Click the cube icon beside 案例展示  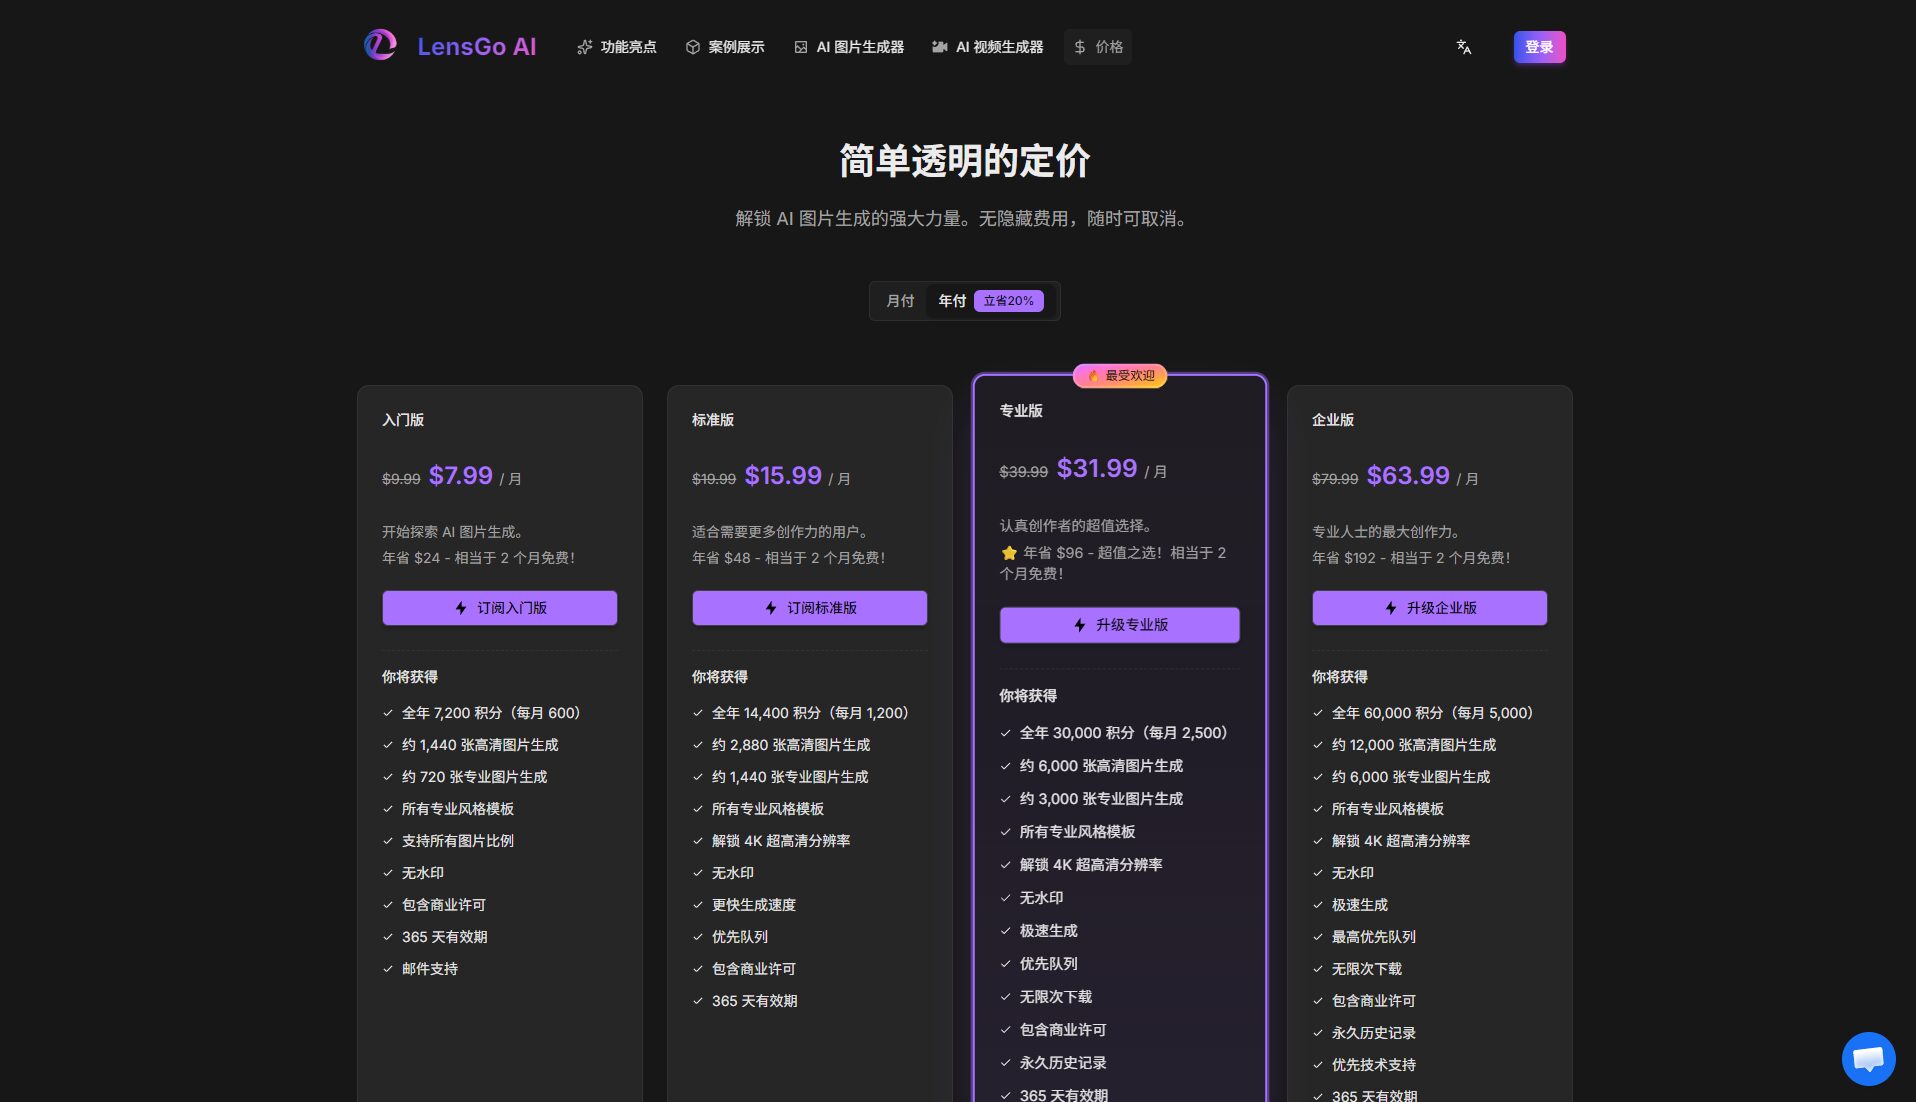[x=691, y=46]
